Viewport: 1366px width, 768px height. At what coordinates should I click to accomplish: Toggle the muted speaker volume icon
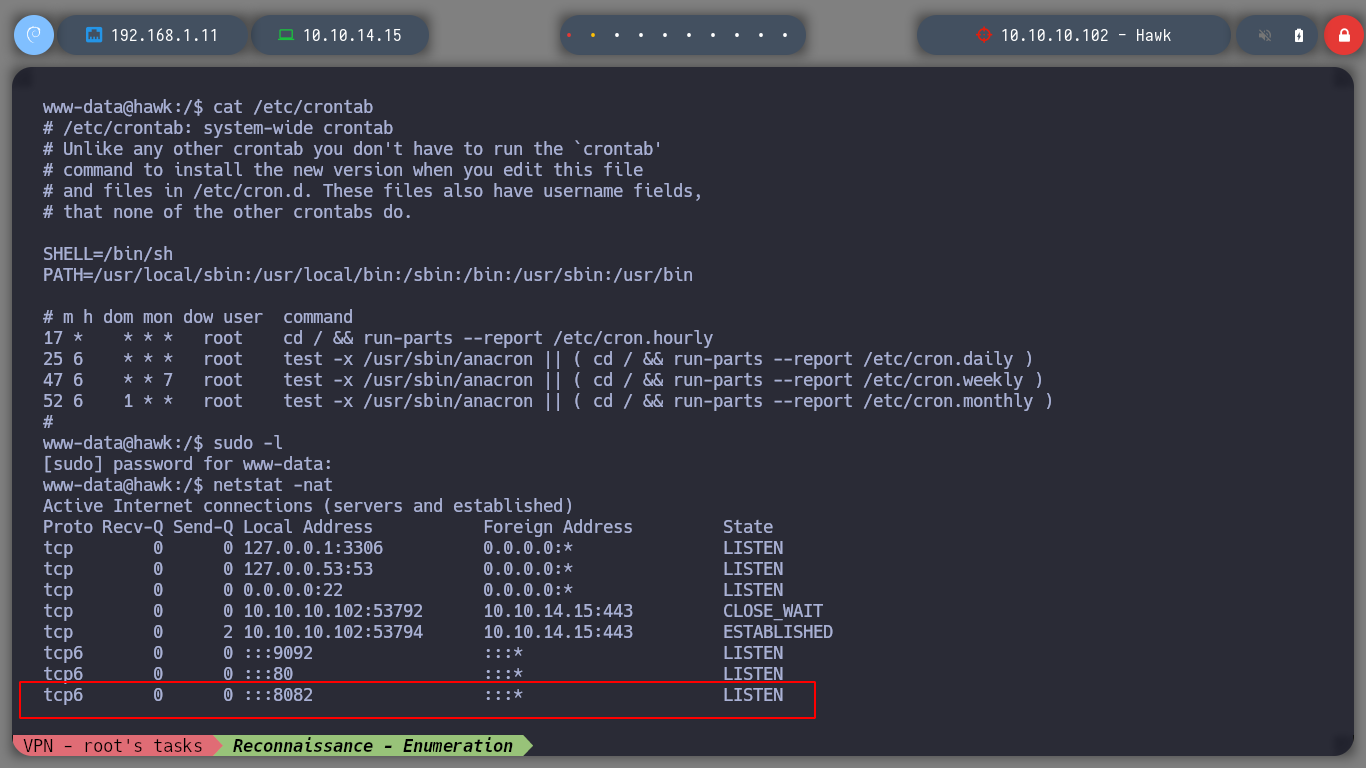point(1265,35)
